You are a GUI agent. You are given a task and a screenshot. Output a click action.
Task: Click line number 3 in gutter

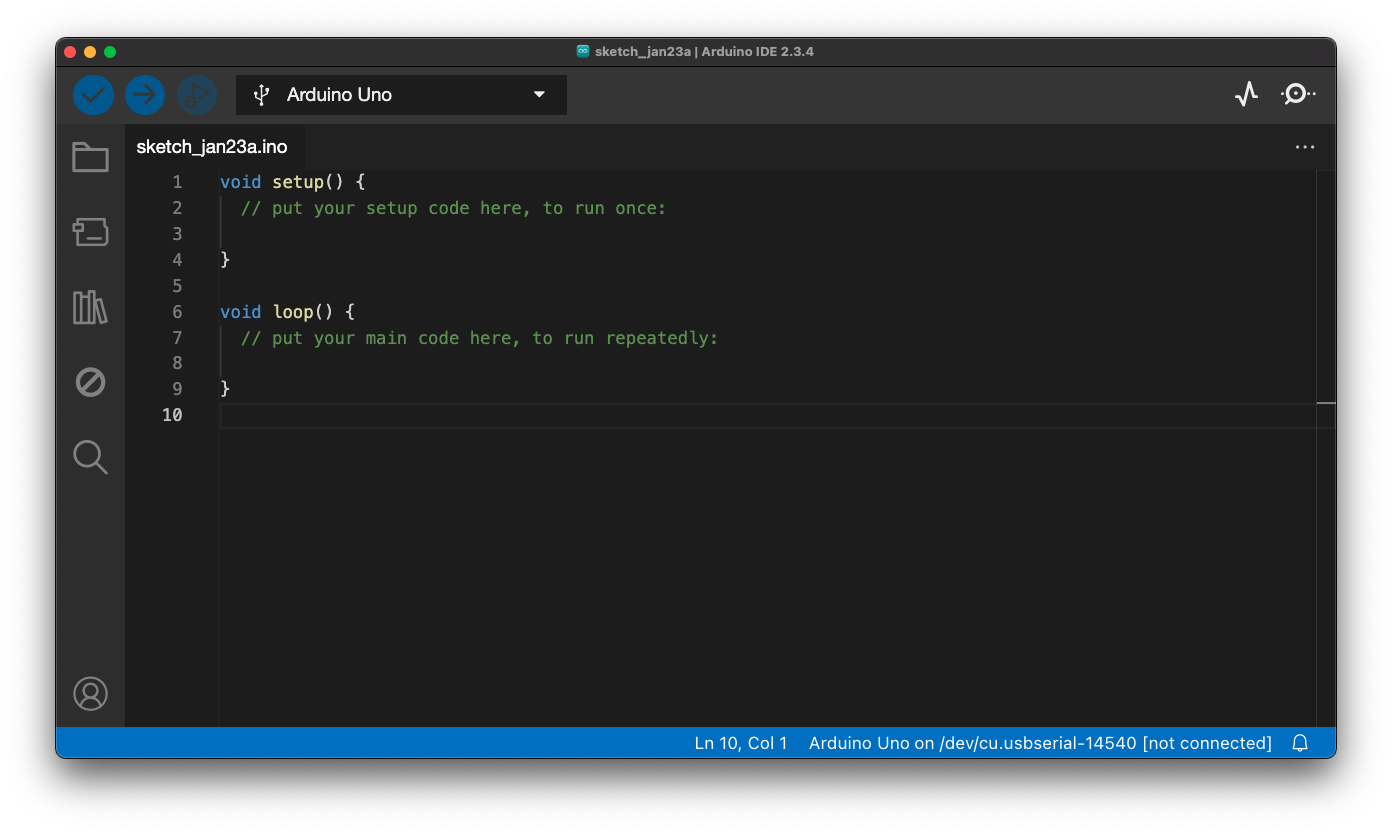tap(177, 234)
